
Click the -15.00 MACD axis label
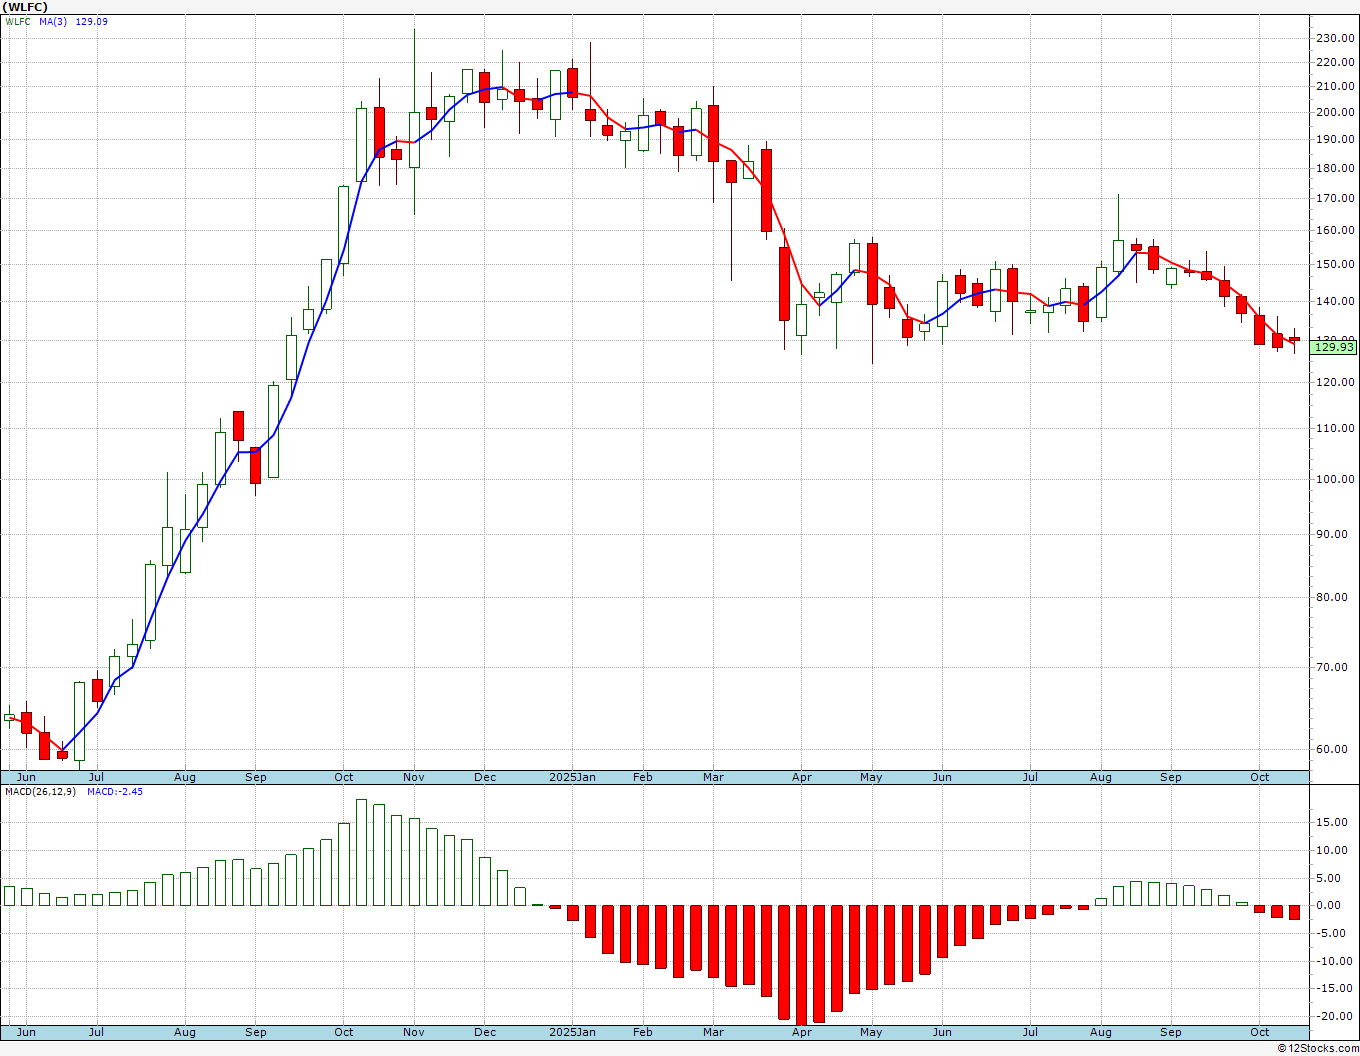[1333, 989]
